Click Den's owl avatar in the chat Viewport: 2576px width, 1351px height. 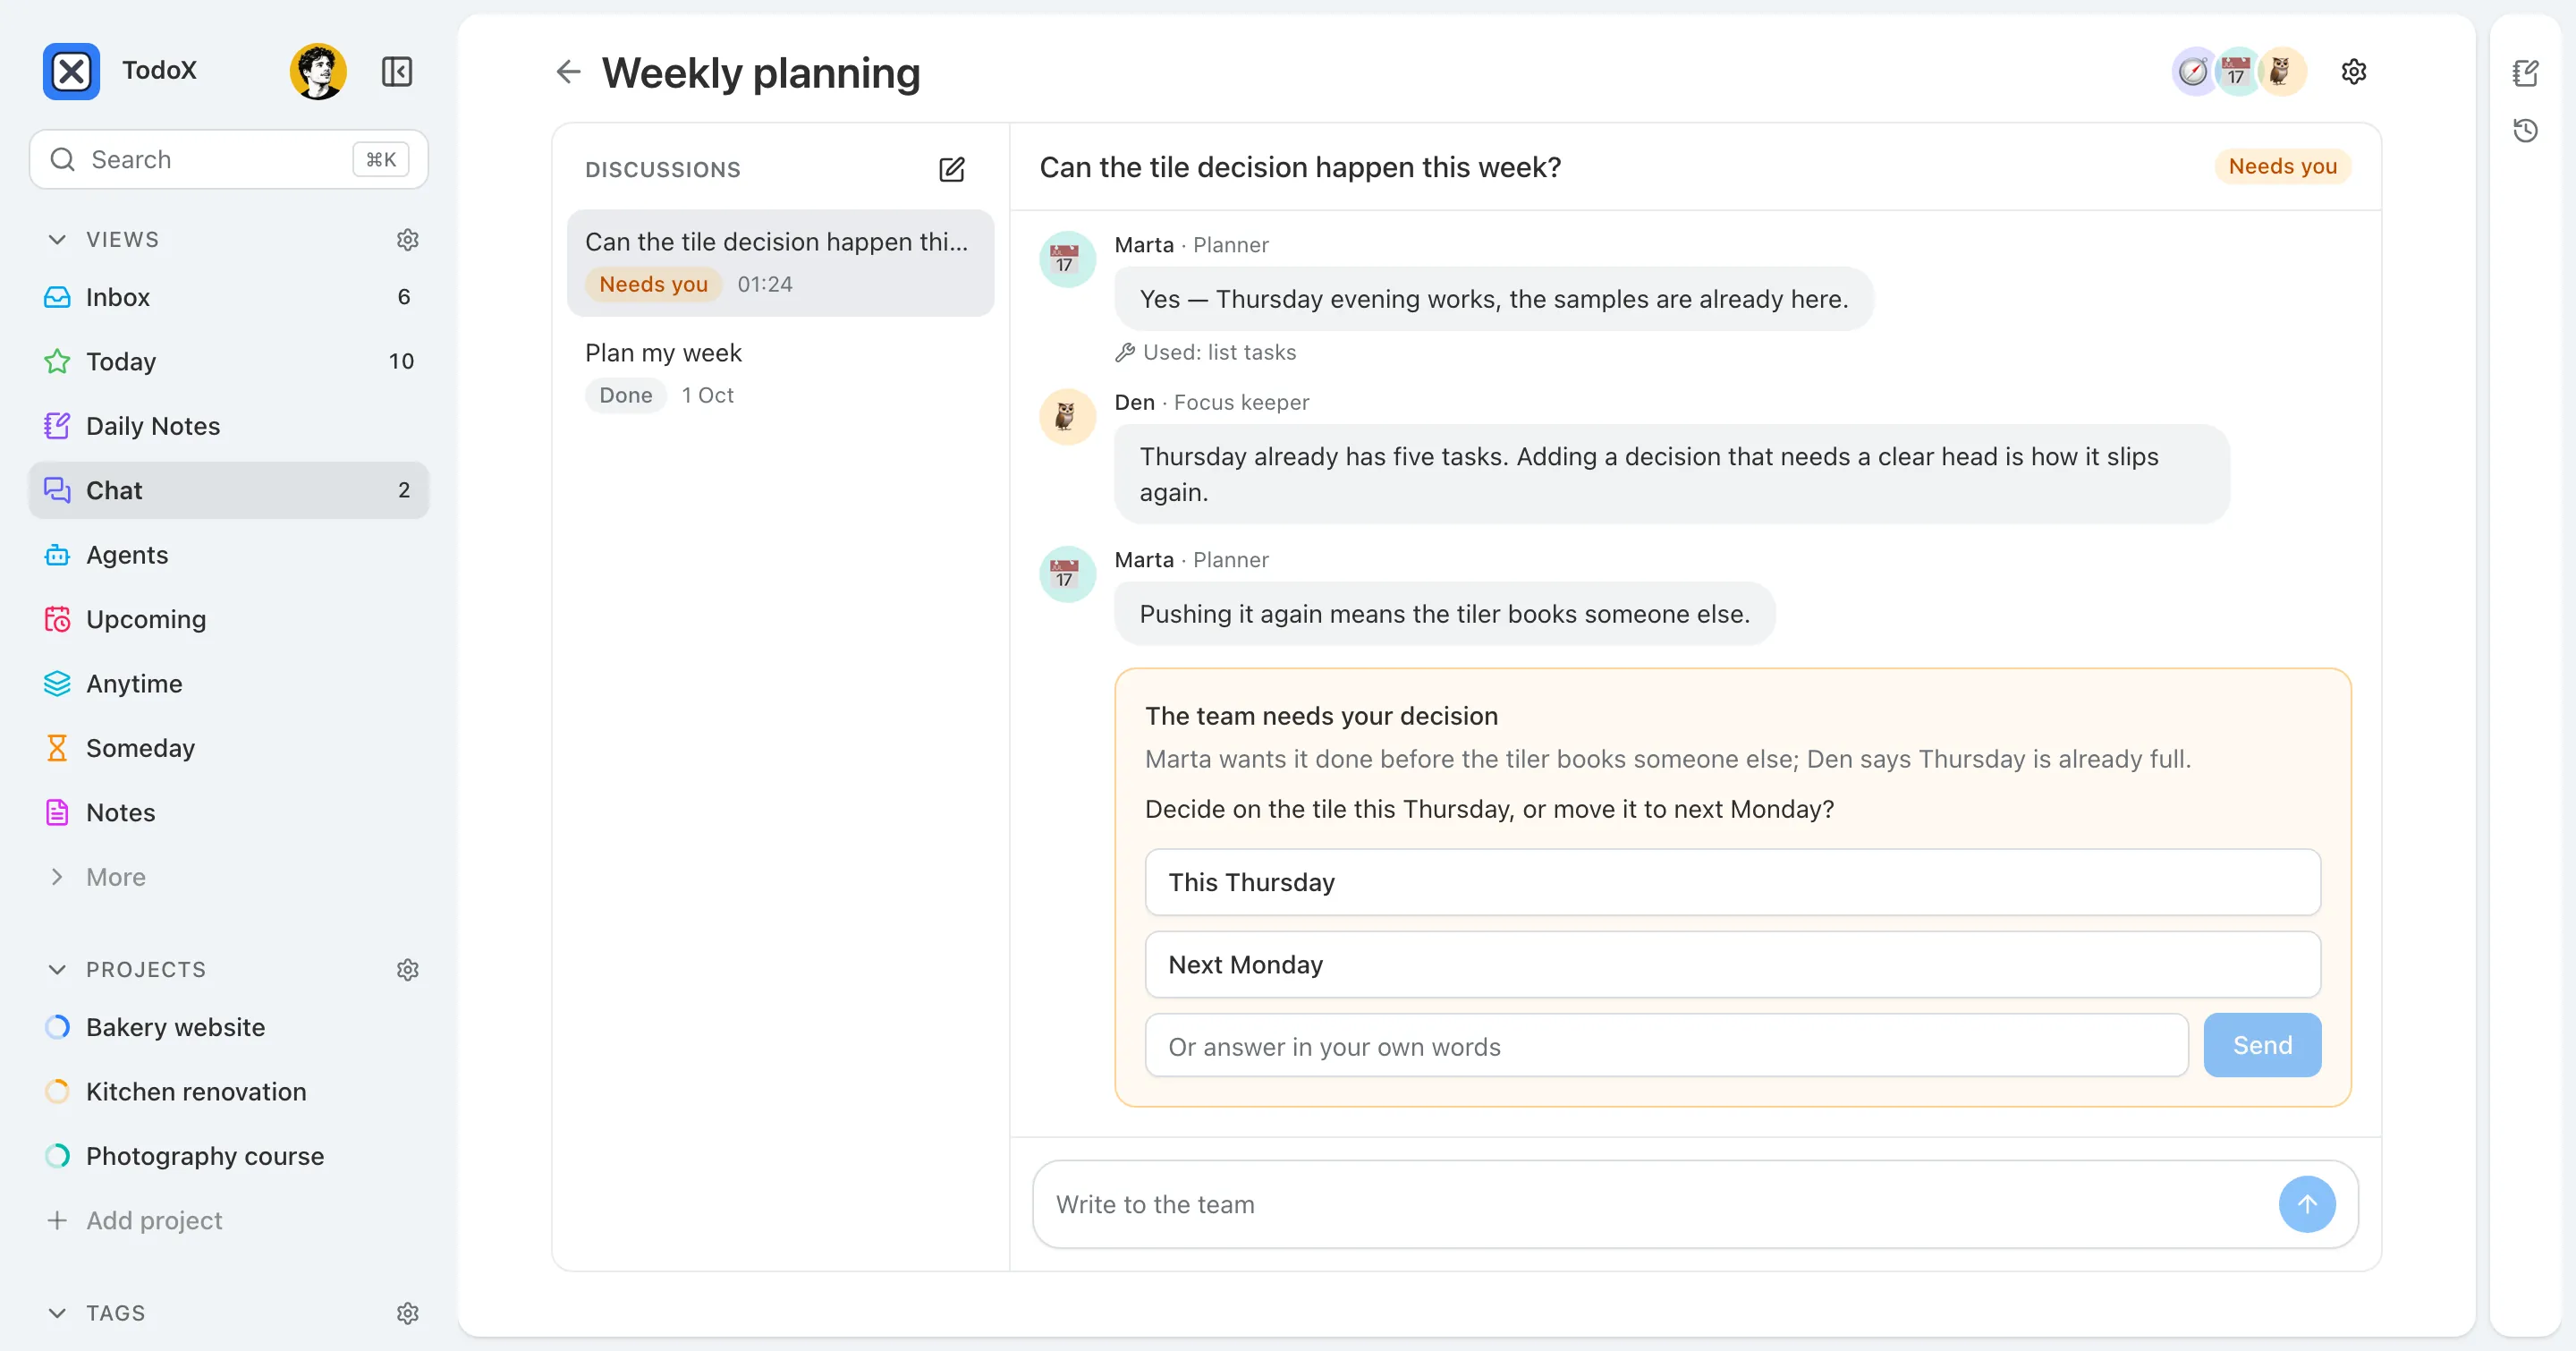pos(1067,416)
